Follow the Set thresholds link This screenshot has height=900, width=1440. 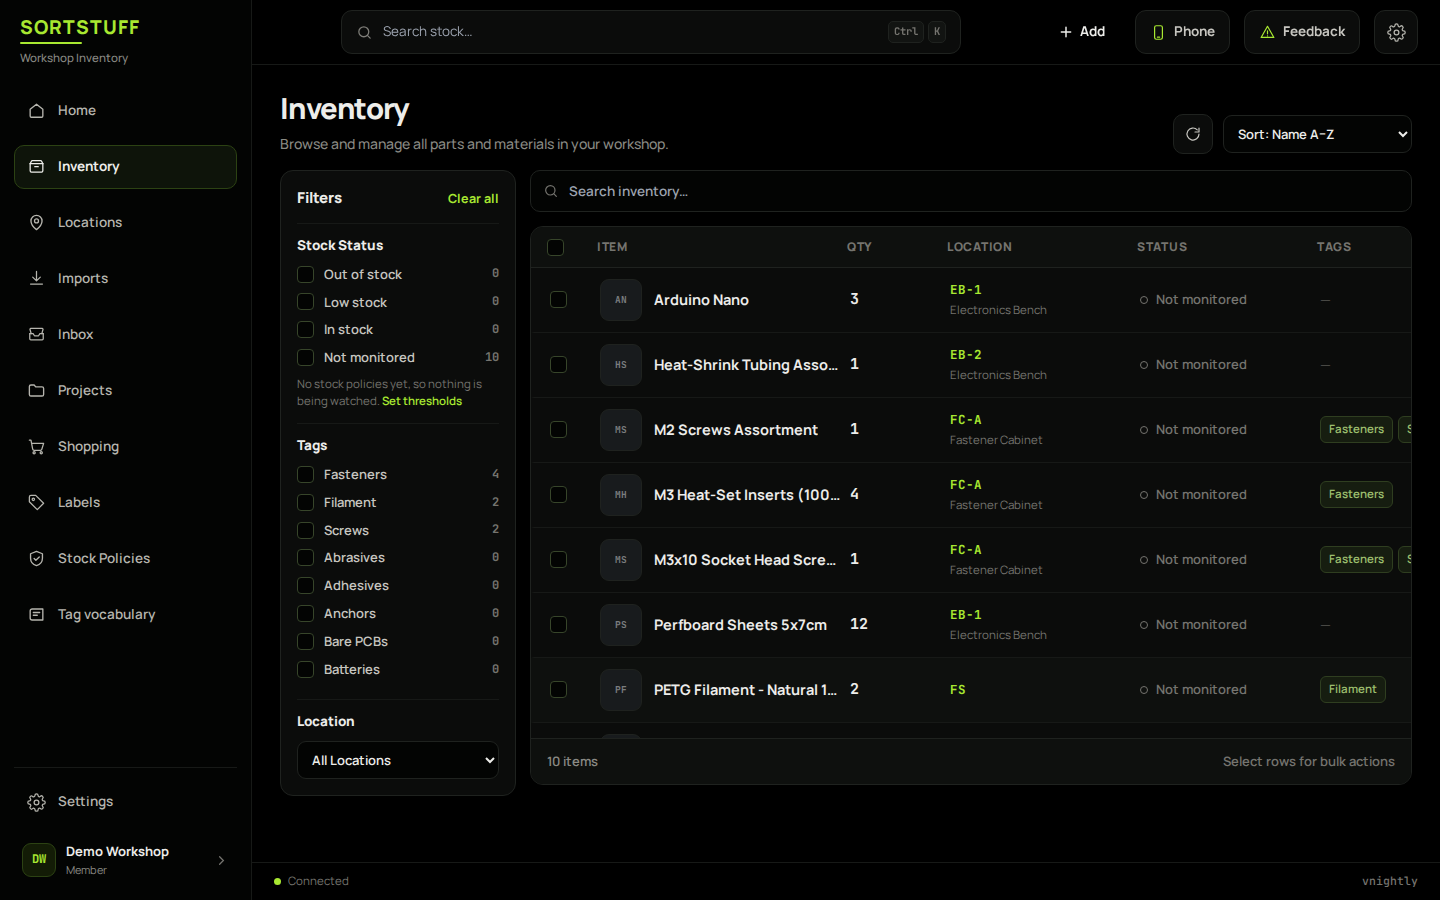[422, 401]
